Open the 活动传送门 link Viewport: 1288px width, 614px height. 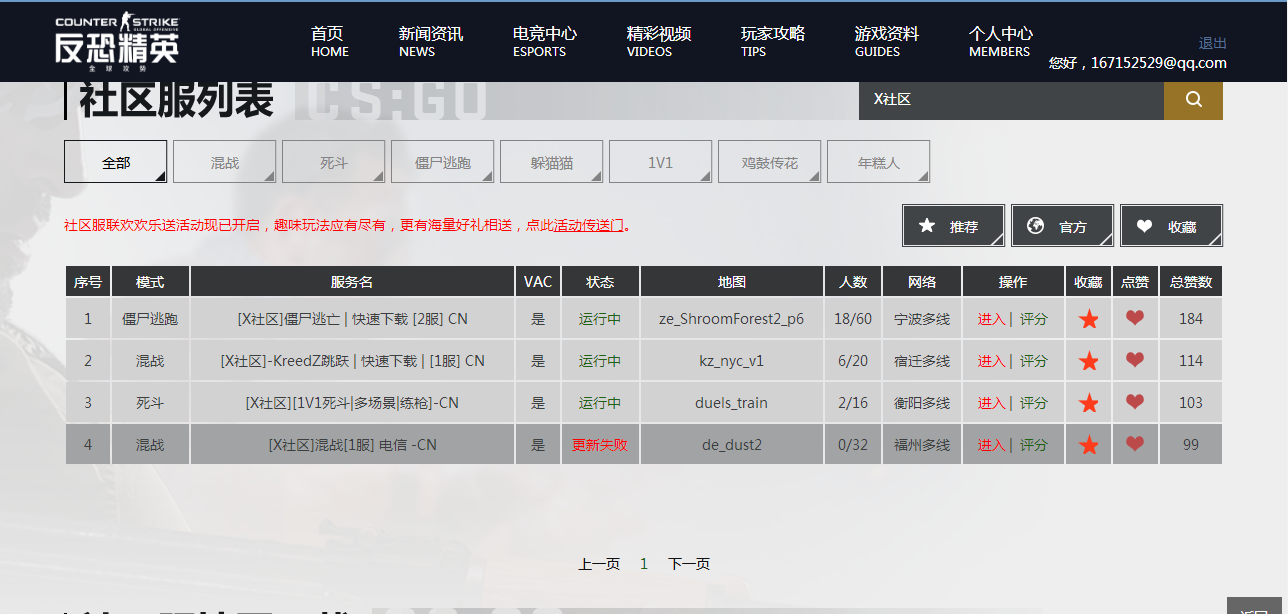pyautogui.click(x=589, y=226)
